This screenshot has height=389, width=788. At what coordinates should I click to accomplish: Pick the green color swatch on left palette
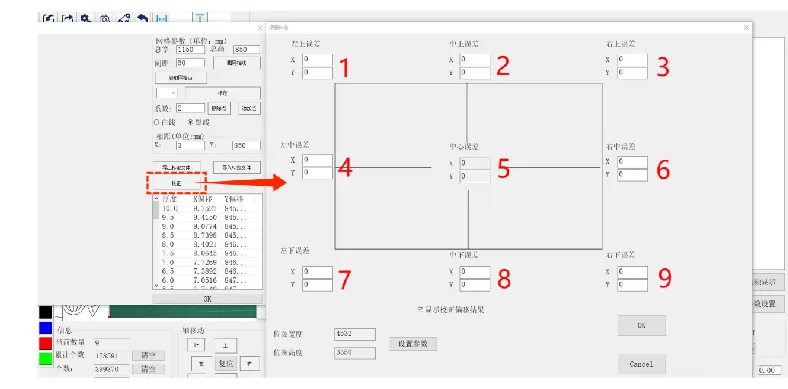pos(45,359)
